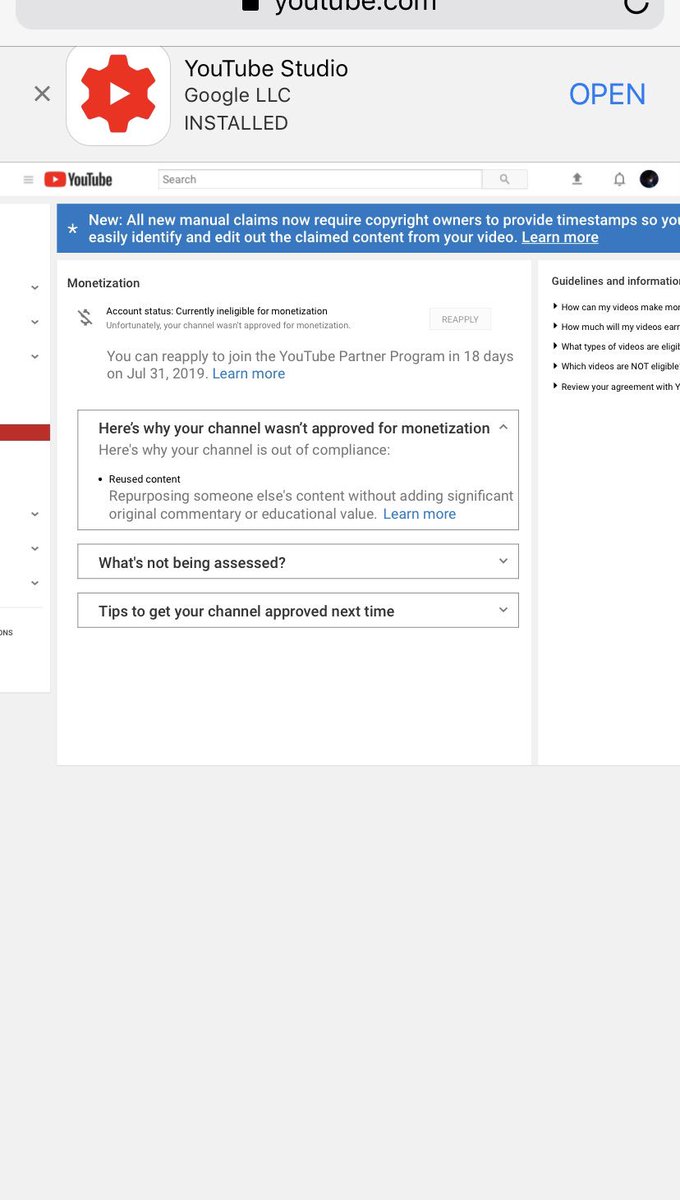
Task: Click the crossed-out dollar monetization icon
Action: (x=85, y=318)
